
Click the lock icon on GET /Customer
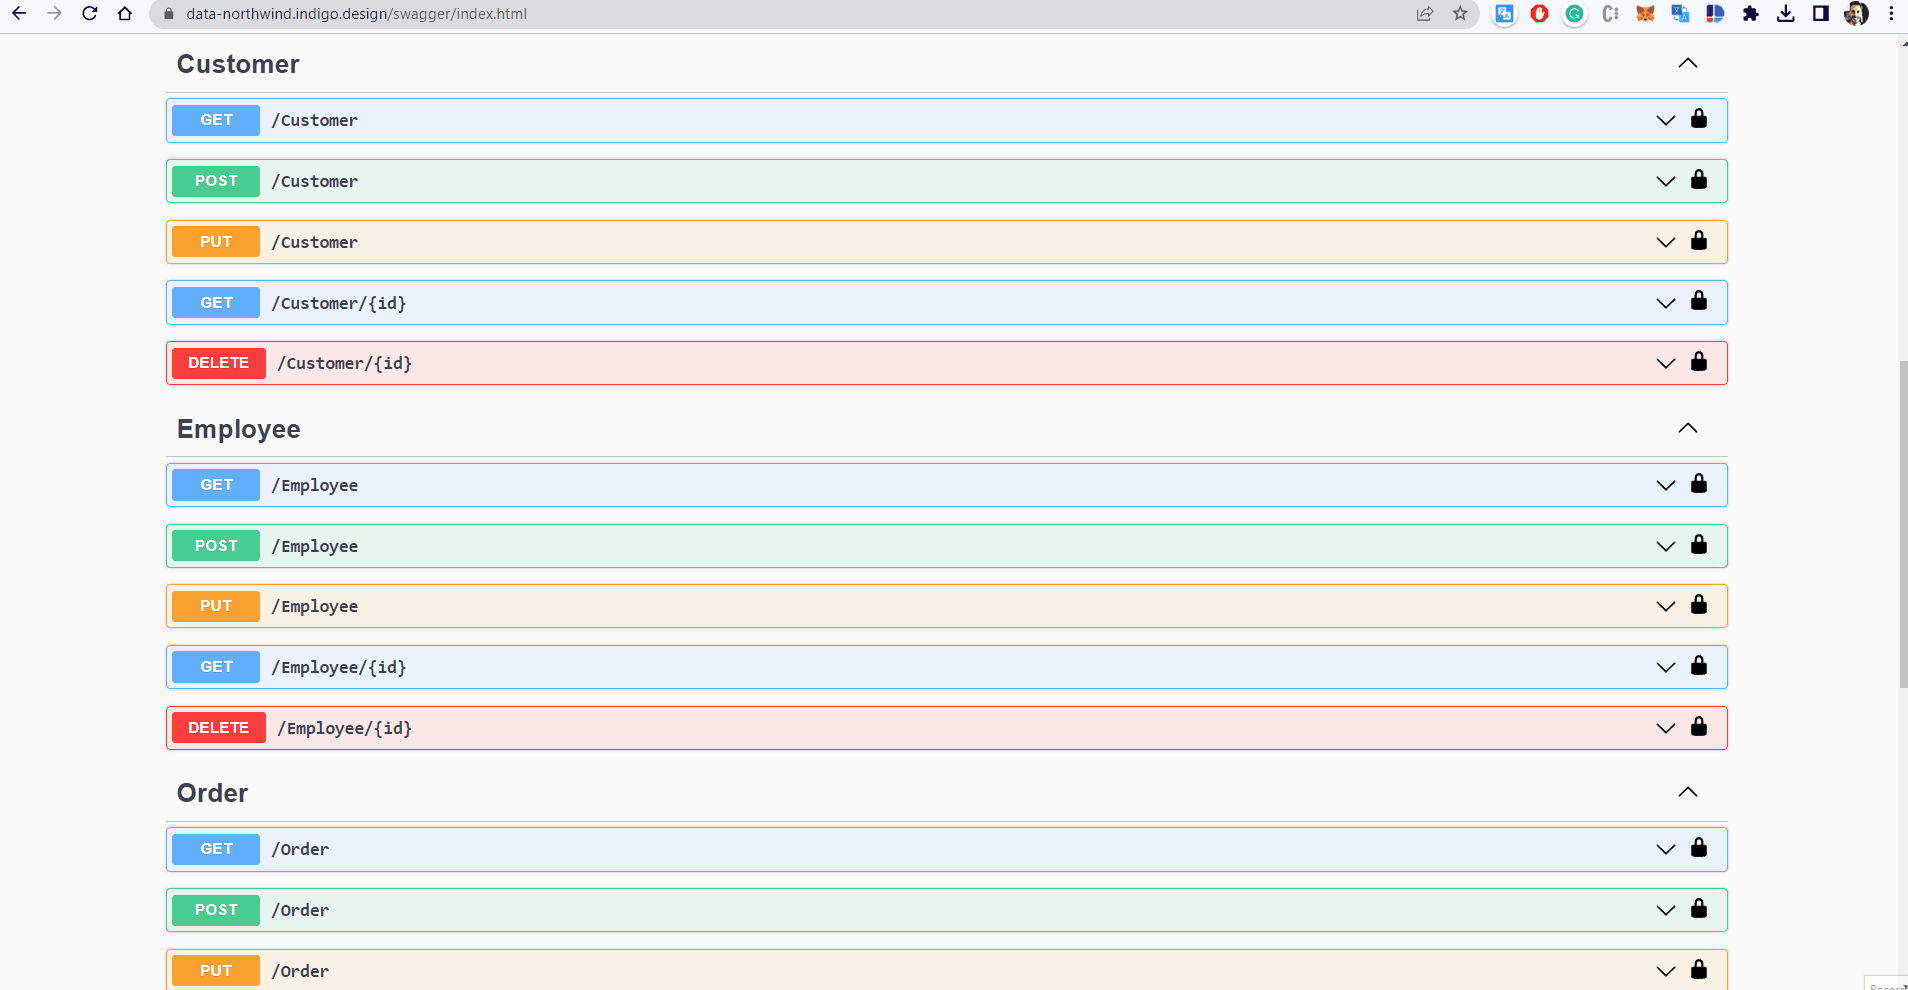click(1698, 119)
